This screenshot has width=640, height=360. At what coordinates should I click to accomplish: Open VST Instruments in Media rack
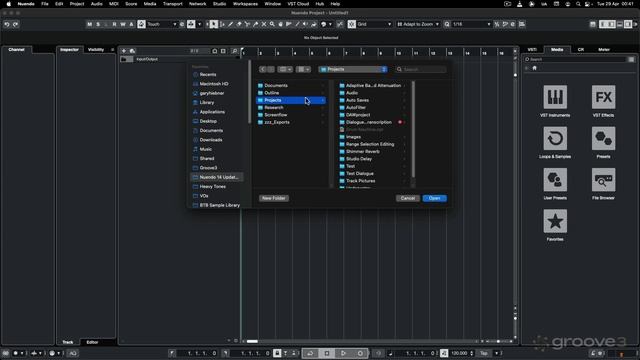(555, 97)
